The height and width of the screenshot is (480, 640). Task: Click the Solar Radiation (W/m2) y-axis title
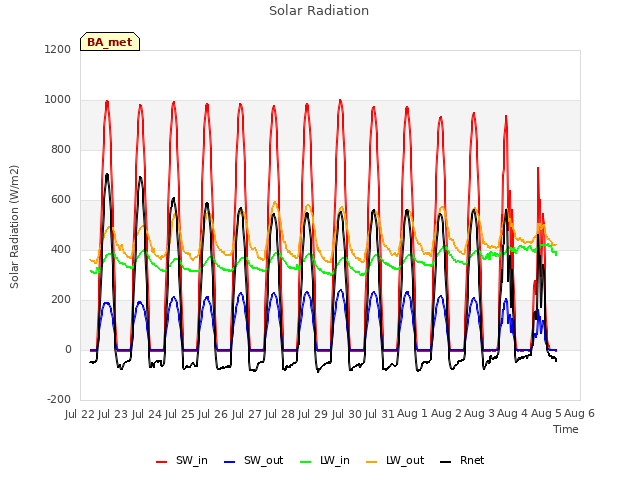click(14, 227)
